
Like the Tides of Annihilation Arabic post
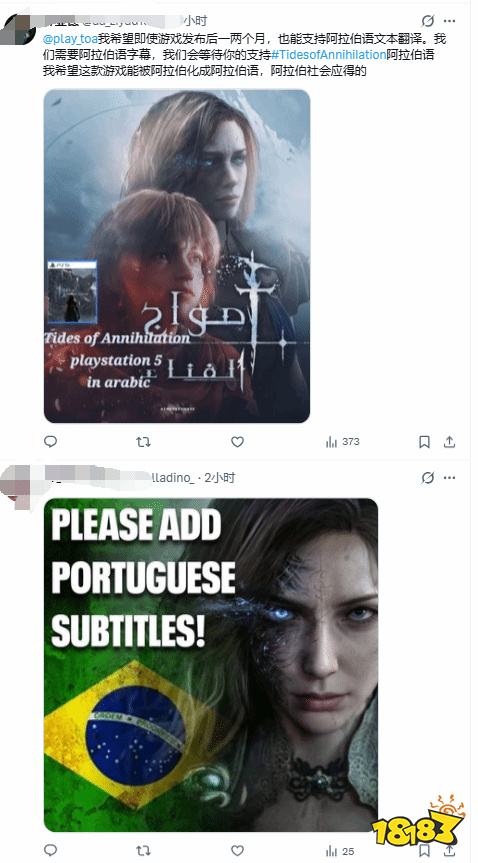point(237,441)
